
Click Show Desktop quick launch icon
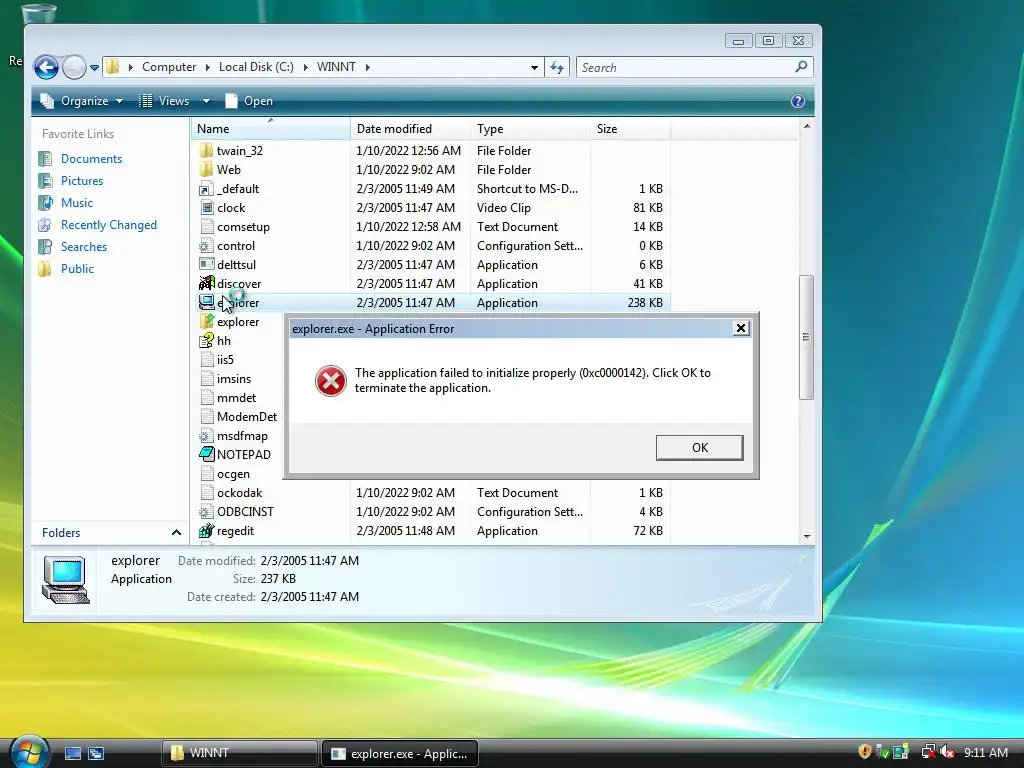click(72, 754)
